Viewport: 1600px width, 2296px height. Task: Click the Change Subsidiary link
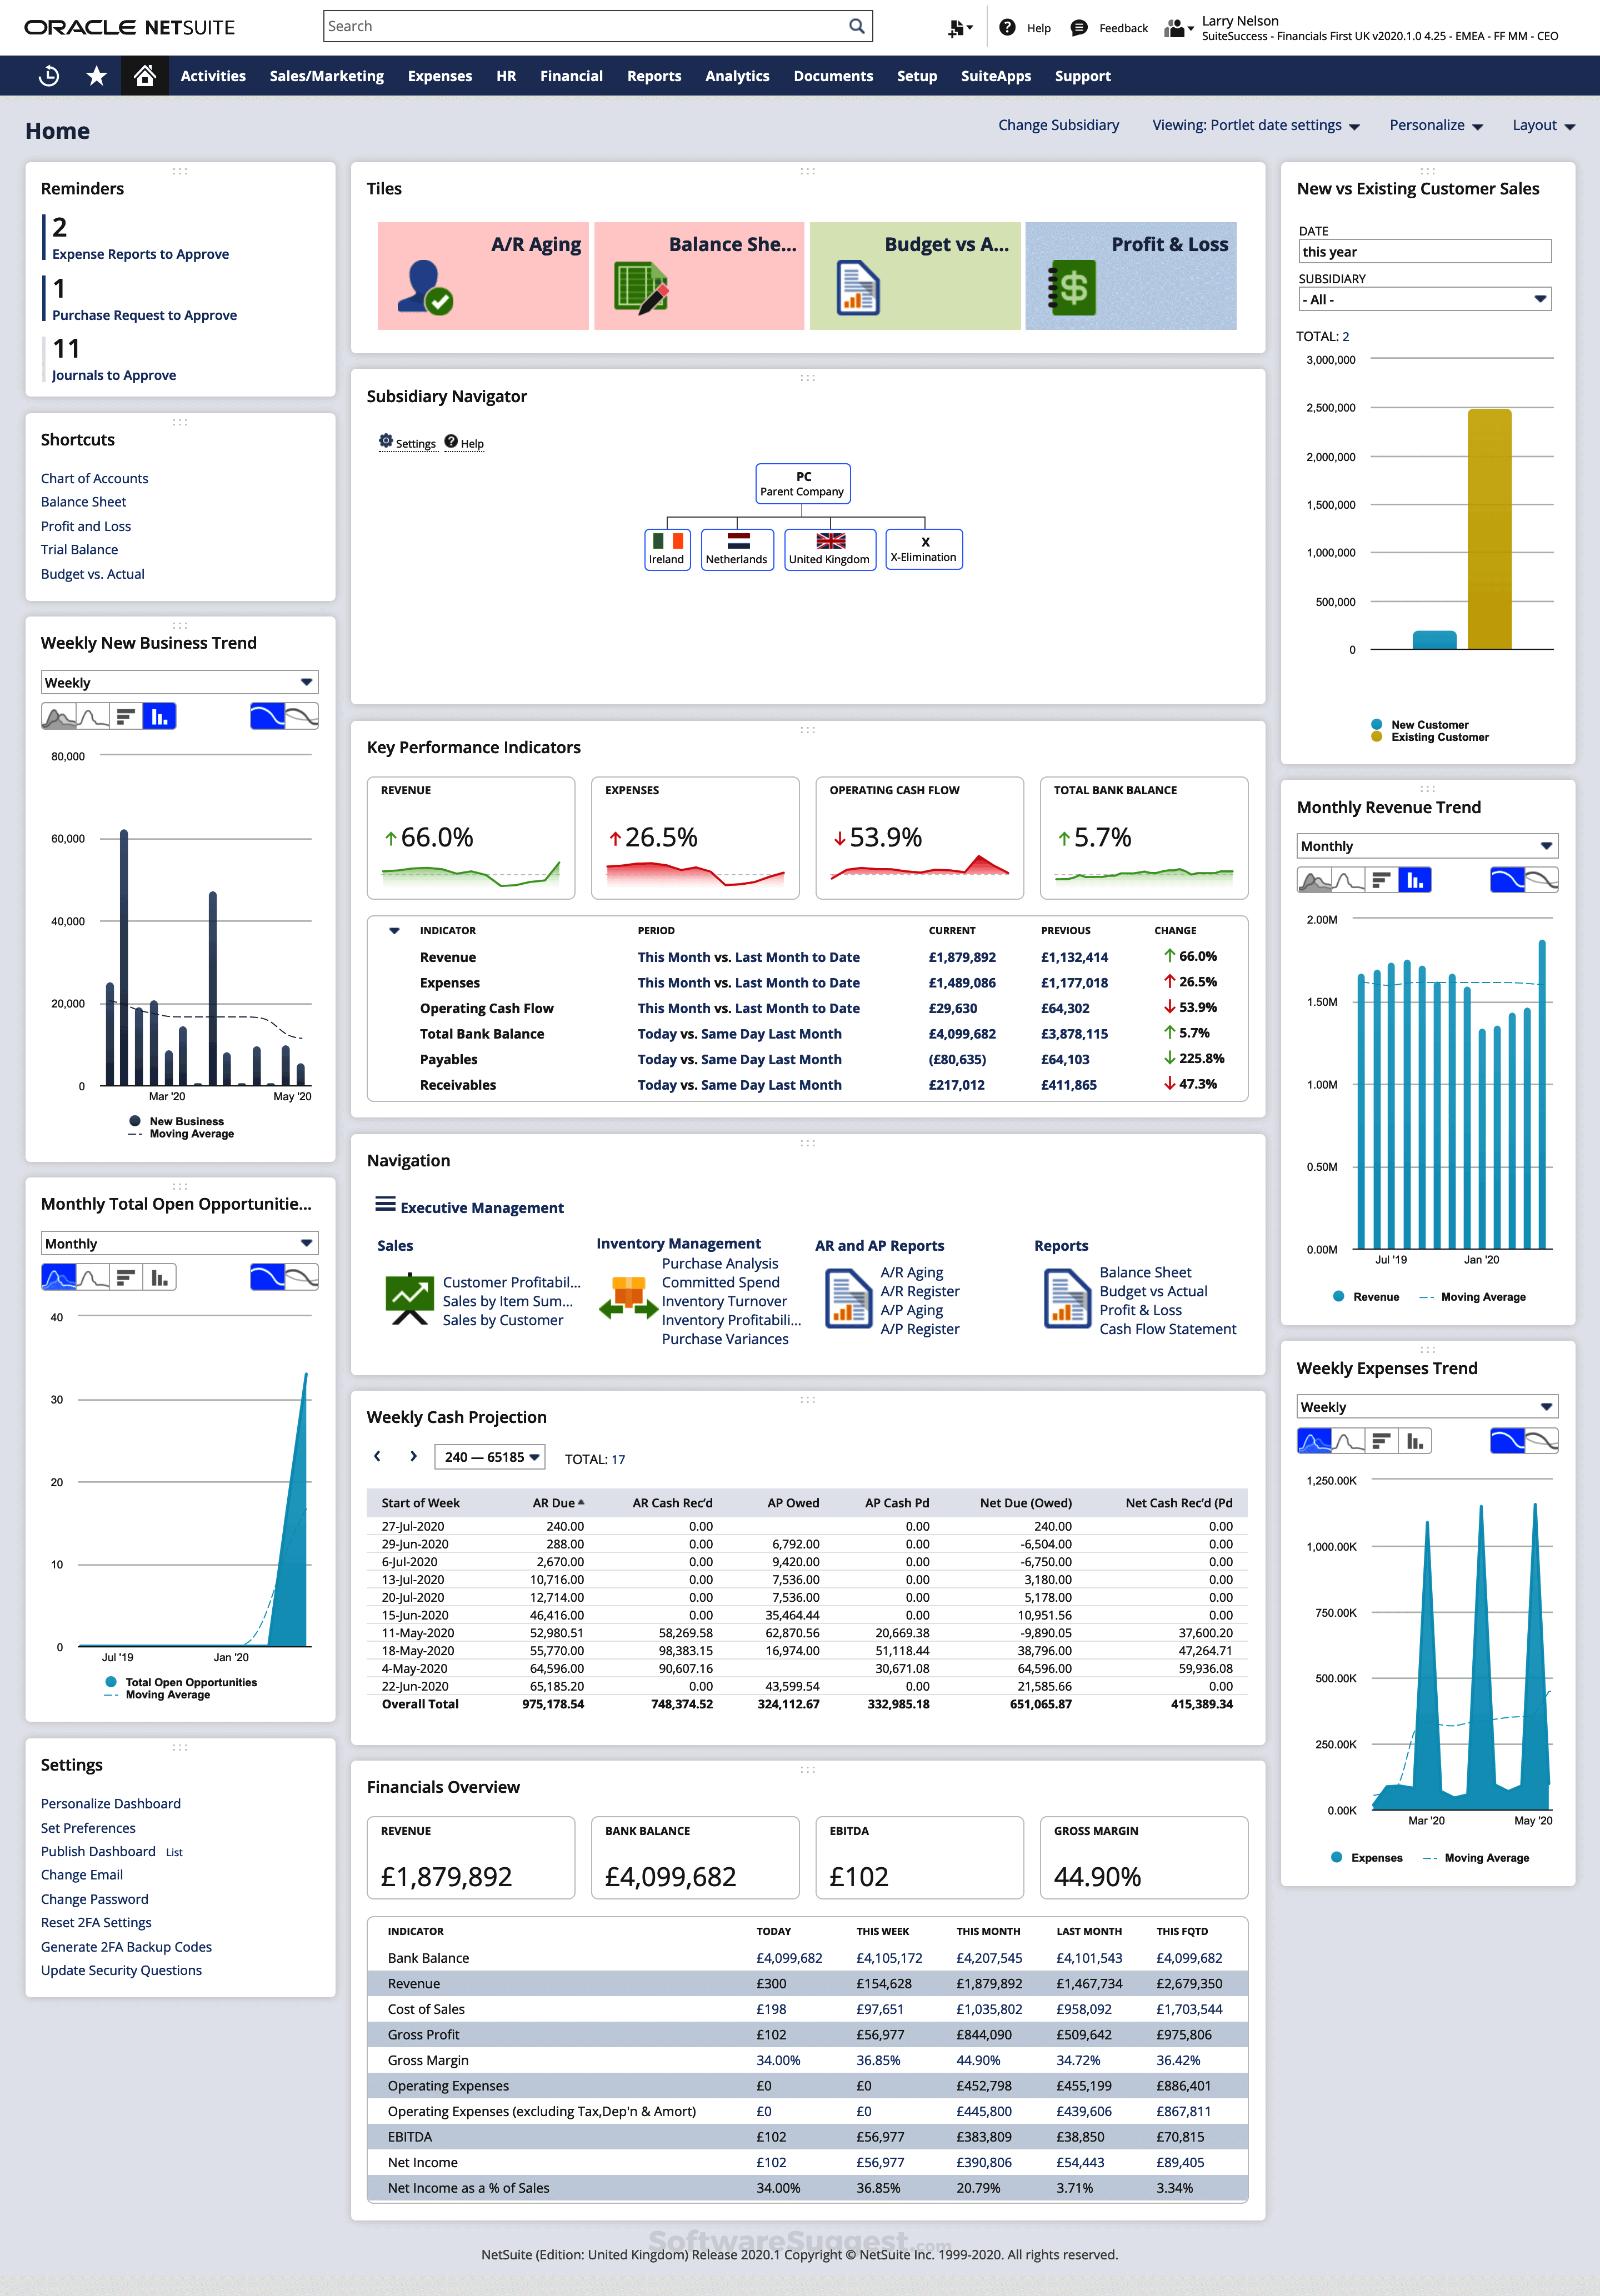(1058, 125)
